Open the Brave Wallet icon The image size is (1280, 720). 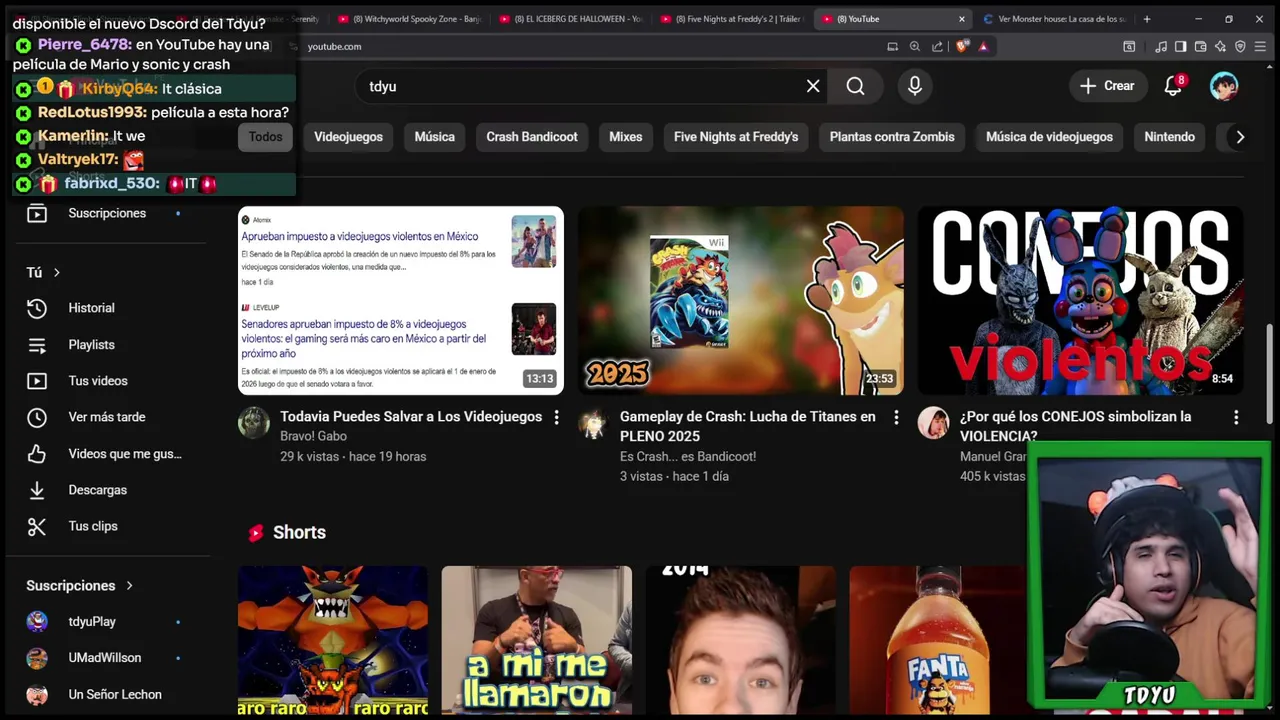point(1201,46)
